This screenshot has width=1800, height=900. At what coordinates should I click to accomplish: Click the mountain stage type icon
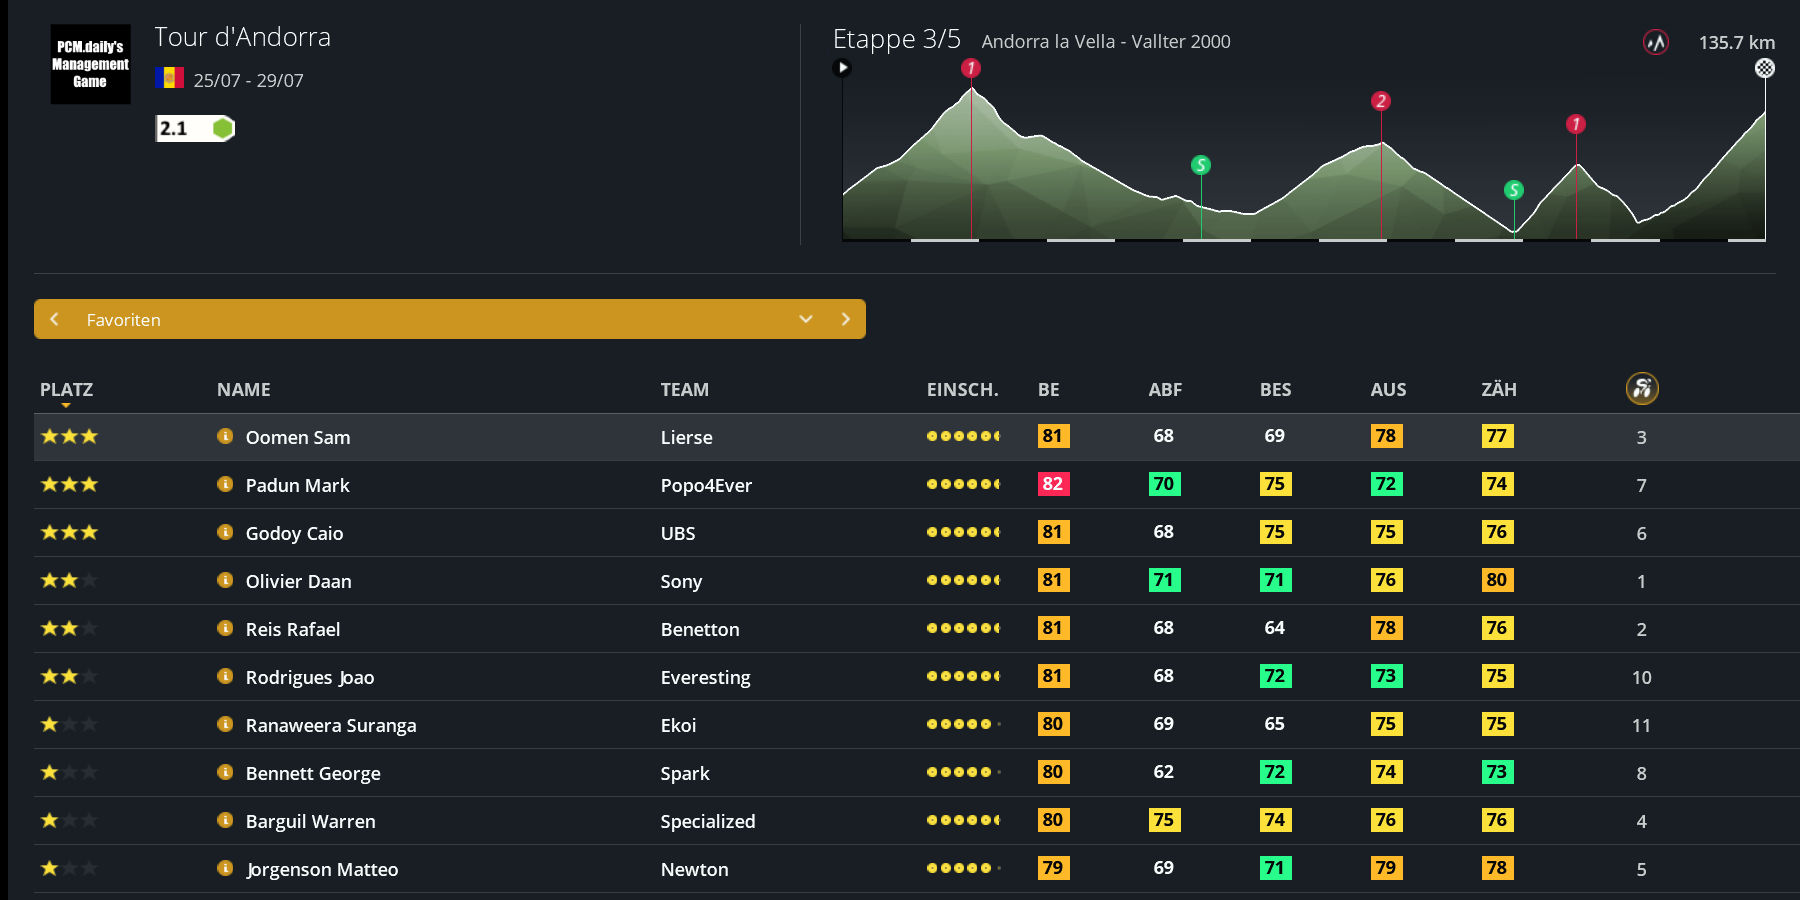point(1656,42)
